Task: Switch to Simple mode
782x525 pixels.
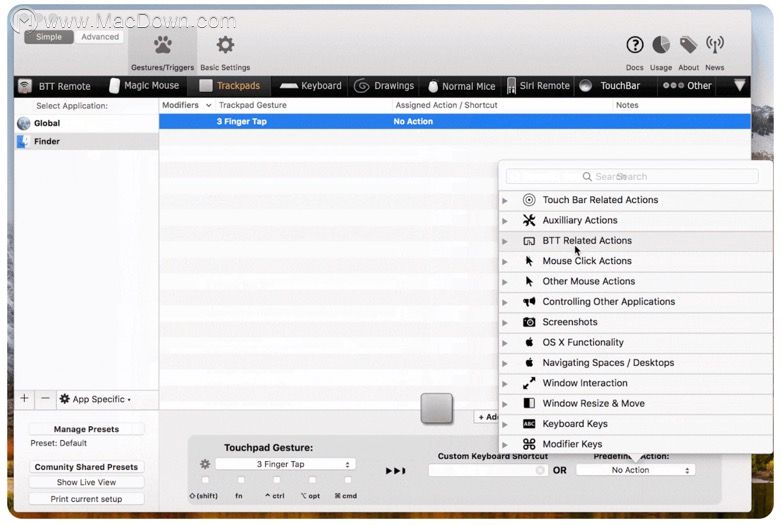Action: pyautogui.click(x=49, y=37)
